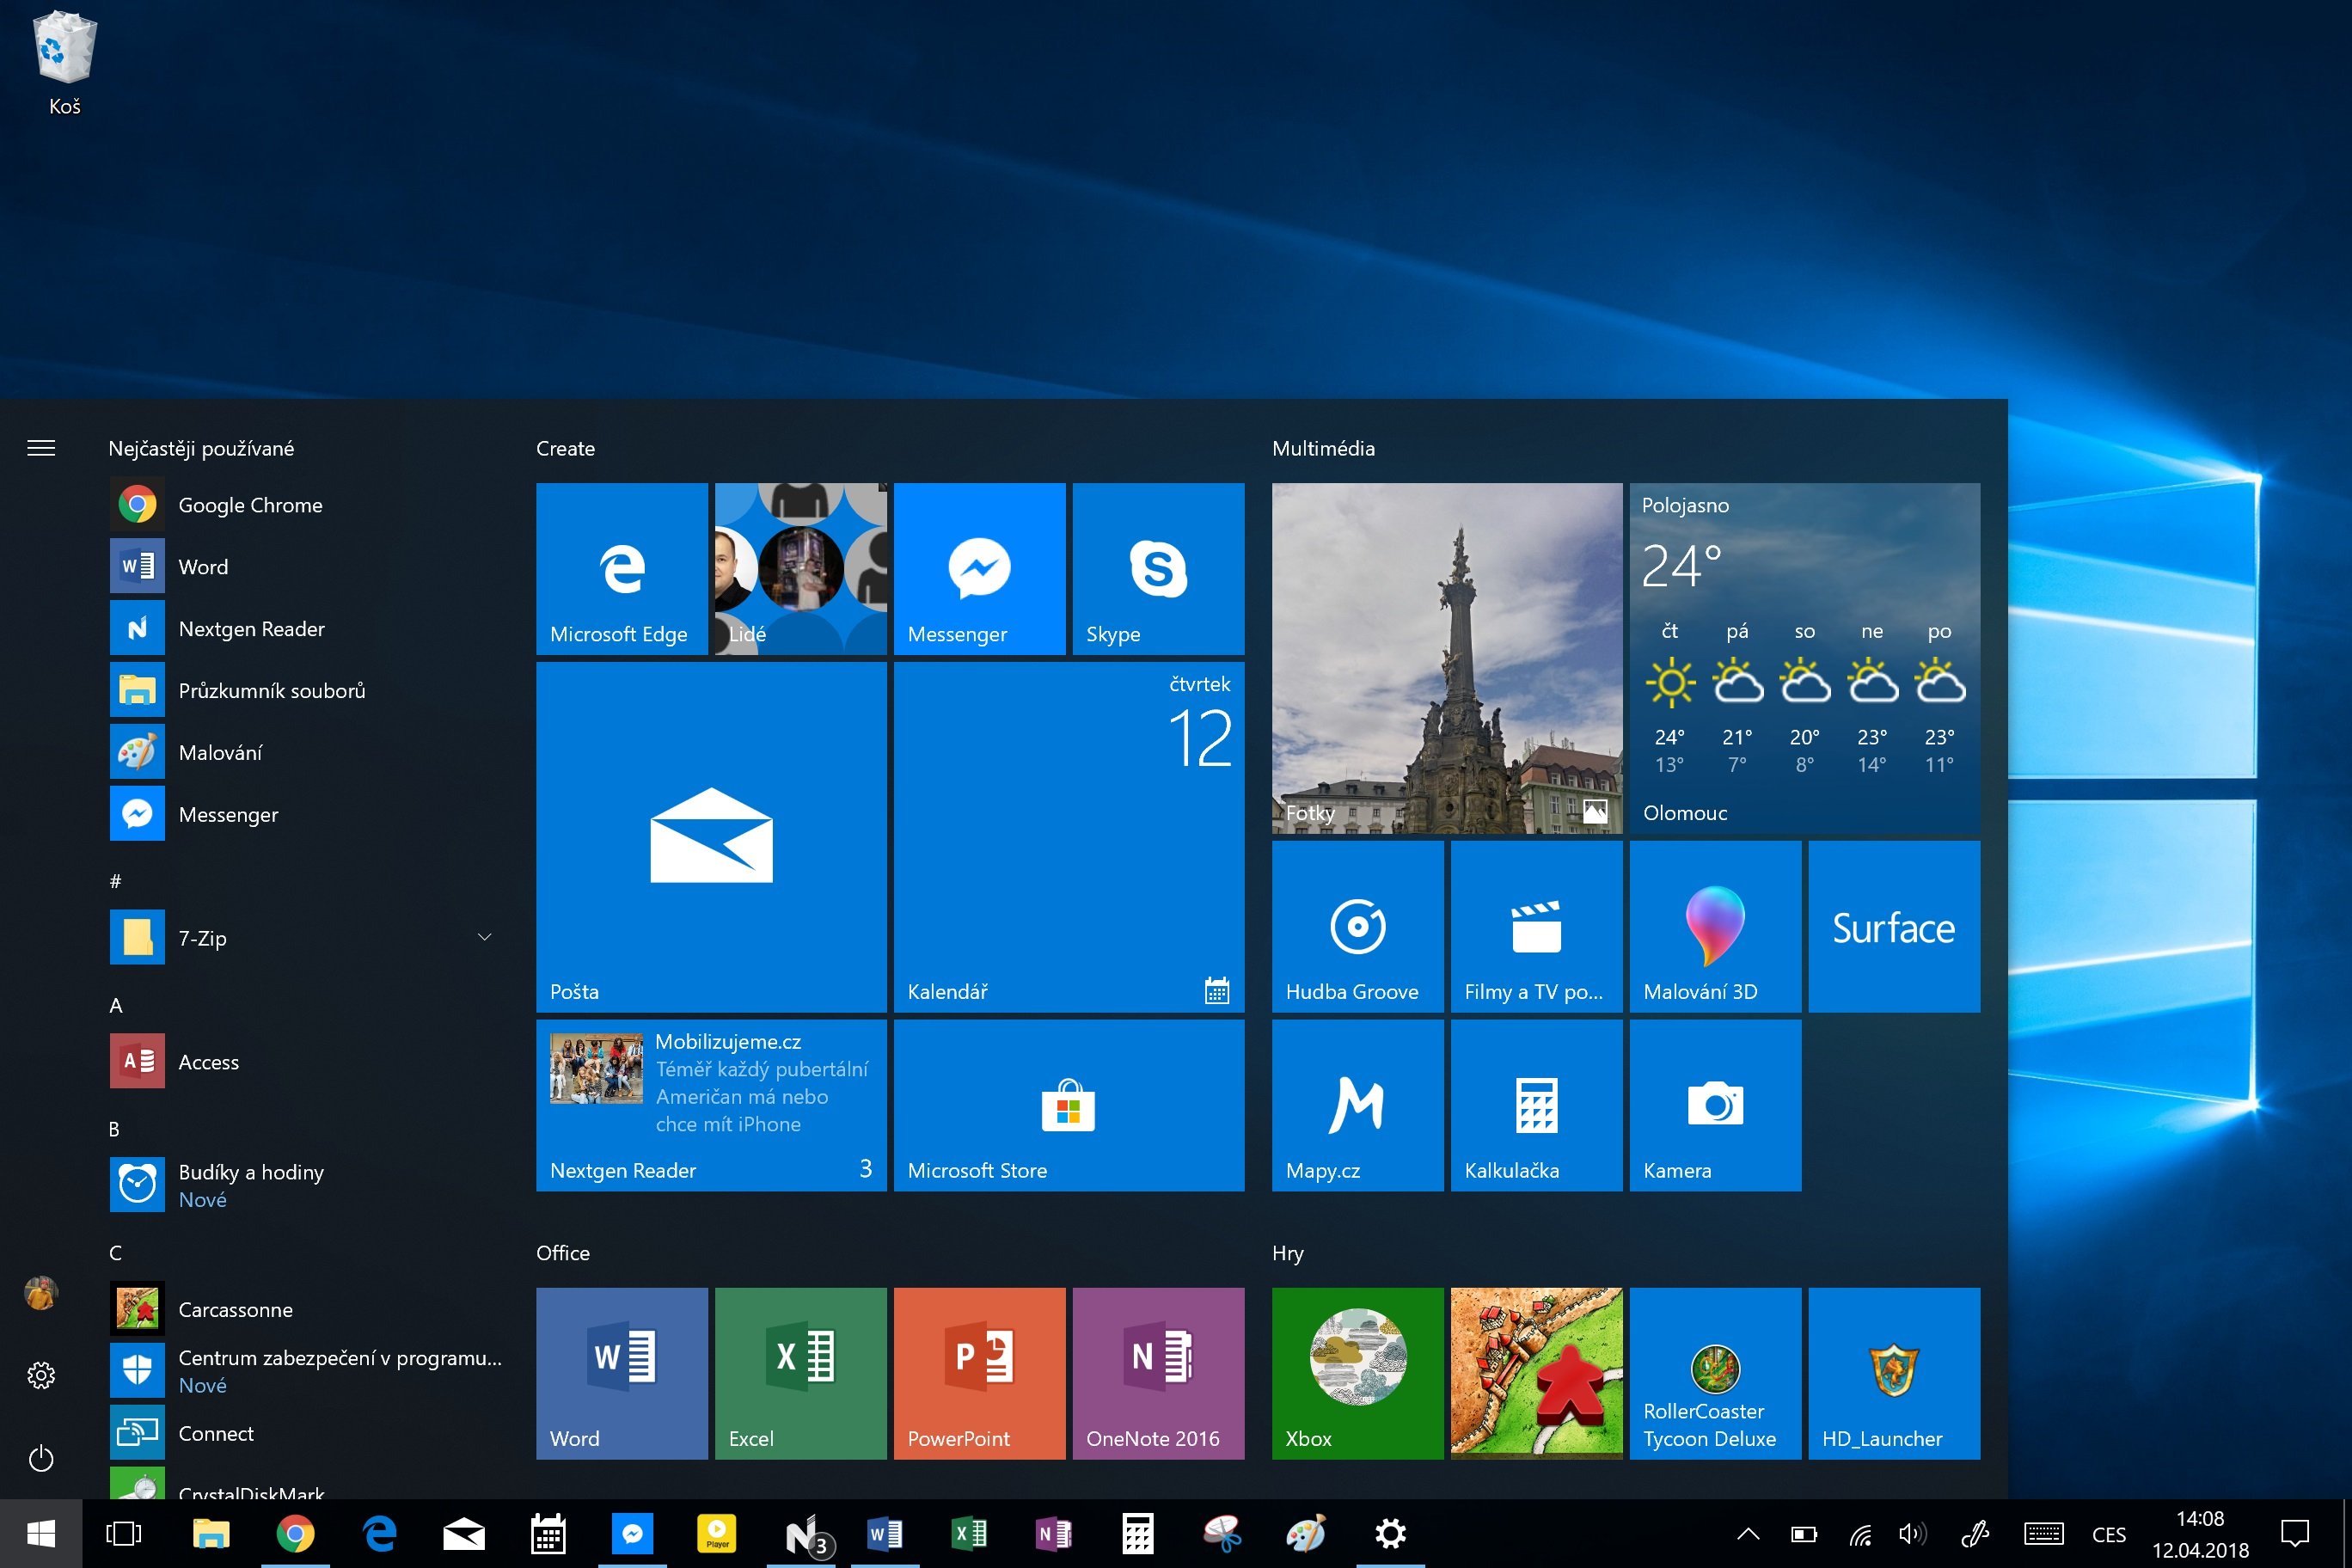The height and width of the screenshot is (1568, 2352).
Task: Open the Kamera tile
Action: pyautogui.click(x=1716, y=1105)
